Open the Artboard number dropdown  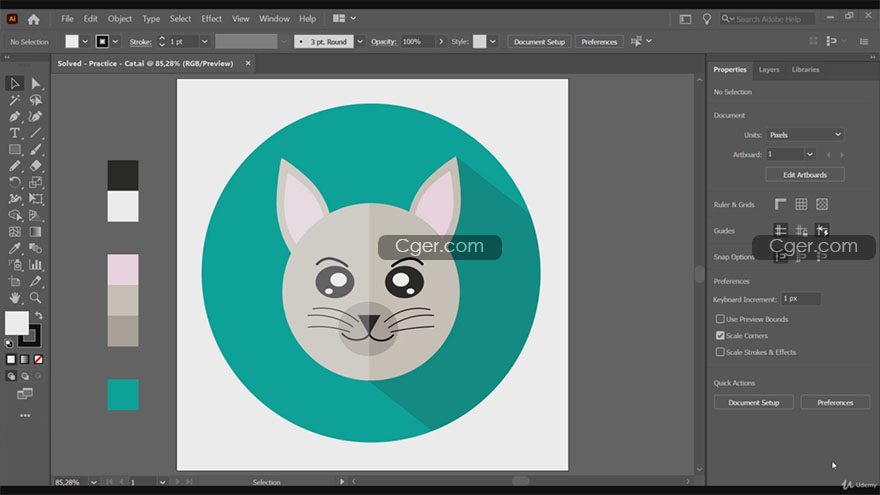tap(810, 154)
